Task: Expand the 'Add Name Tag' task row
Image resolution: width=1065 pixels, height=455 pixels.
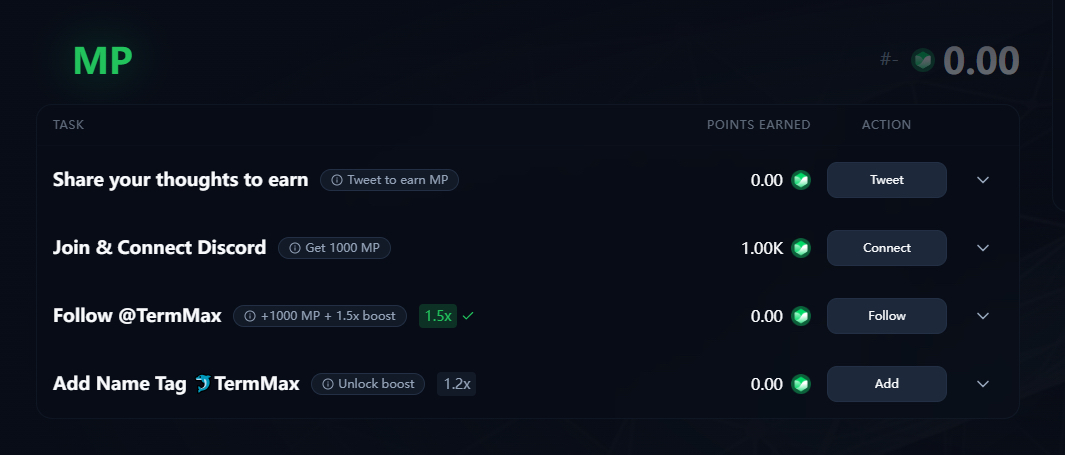Action: tap(983, 384)
